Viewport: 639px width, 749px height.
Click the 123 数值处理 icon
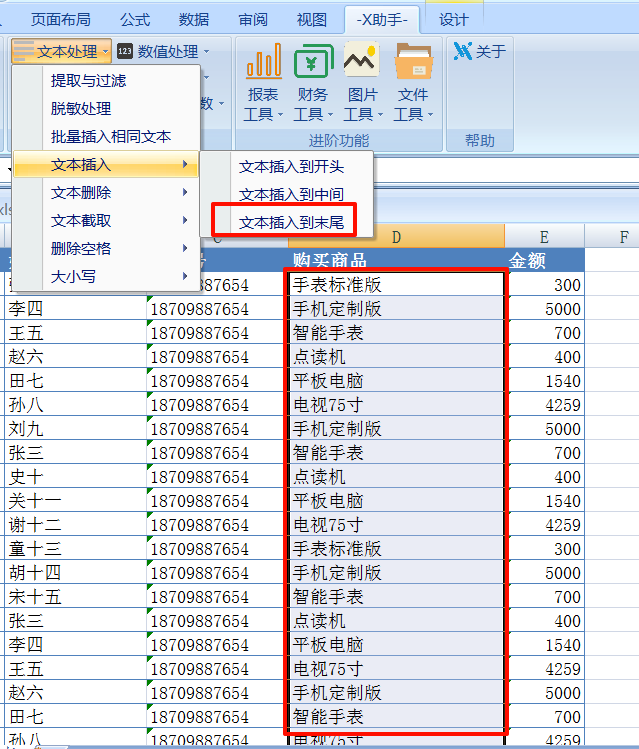[x=125, y=51]
